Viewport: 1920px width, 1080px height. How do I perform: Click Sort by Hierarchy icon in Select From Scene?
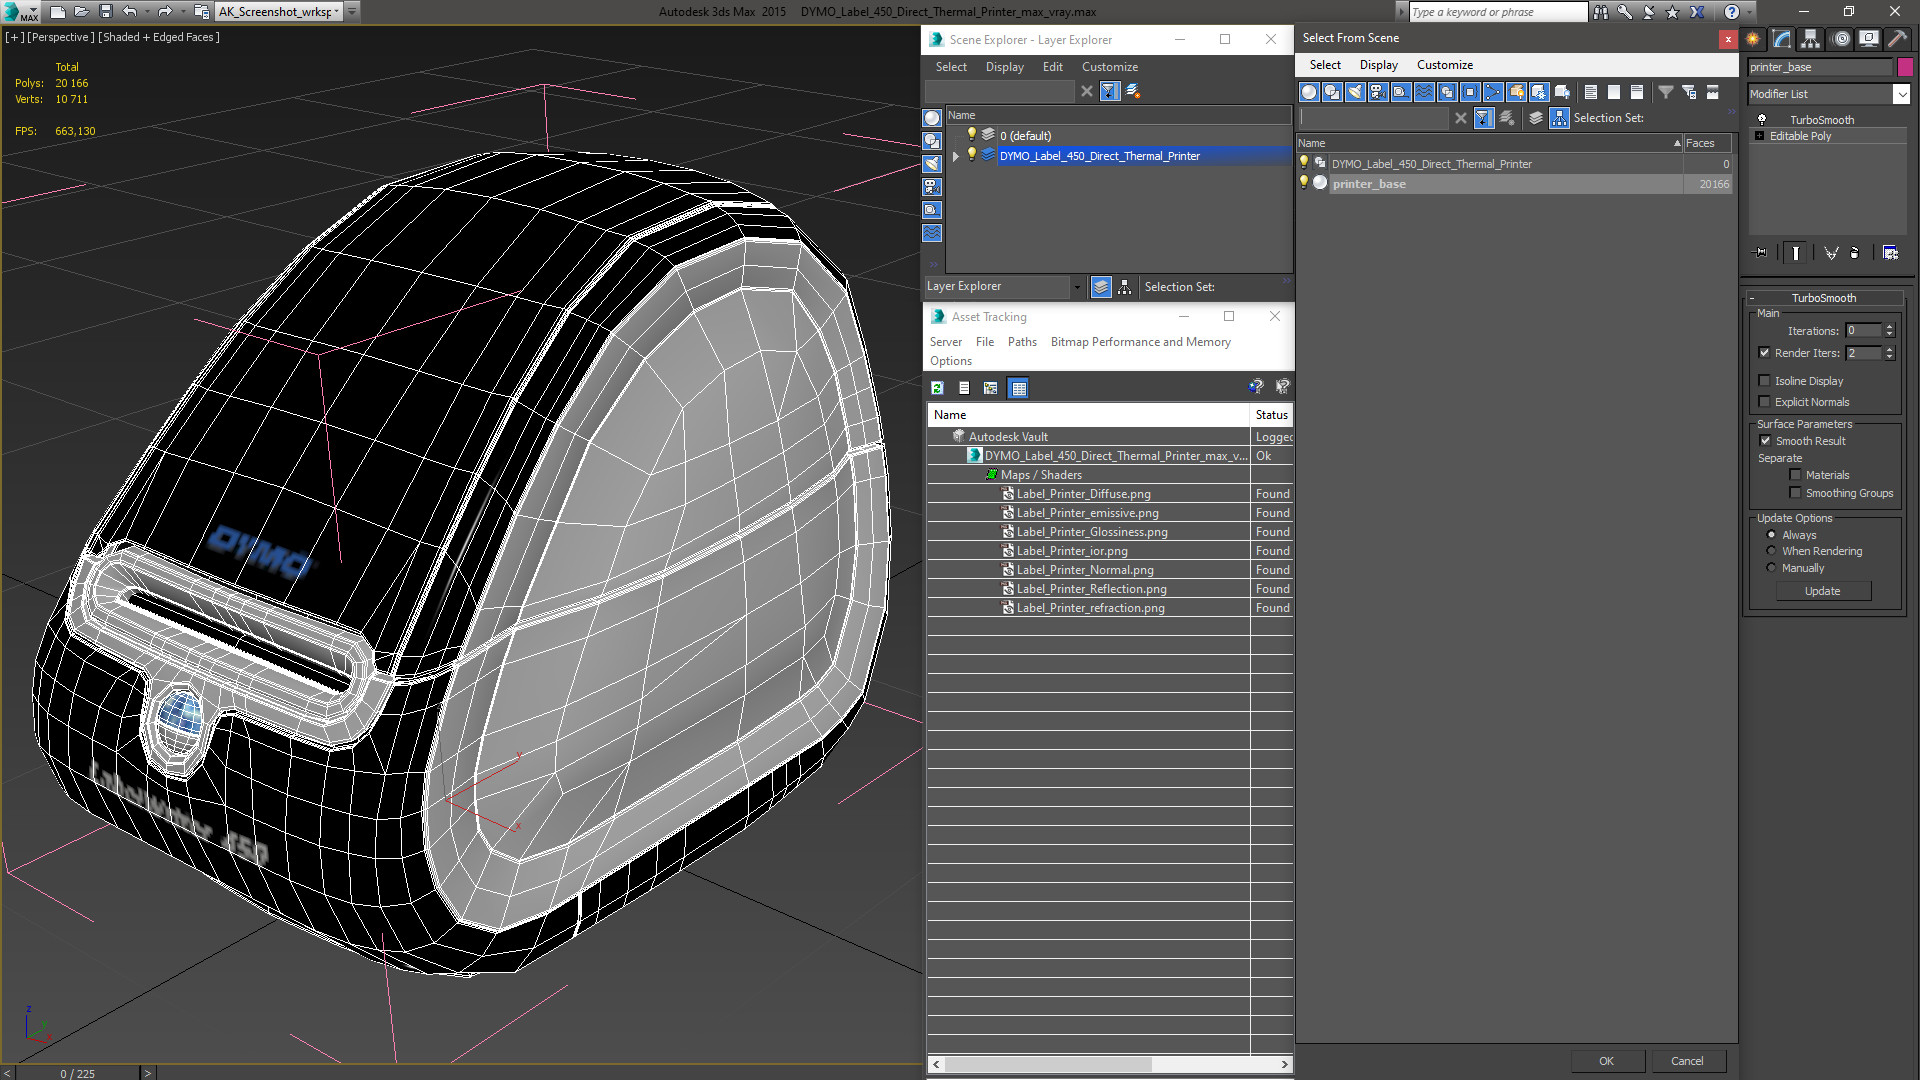tap(1560, 118)
